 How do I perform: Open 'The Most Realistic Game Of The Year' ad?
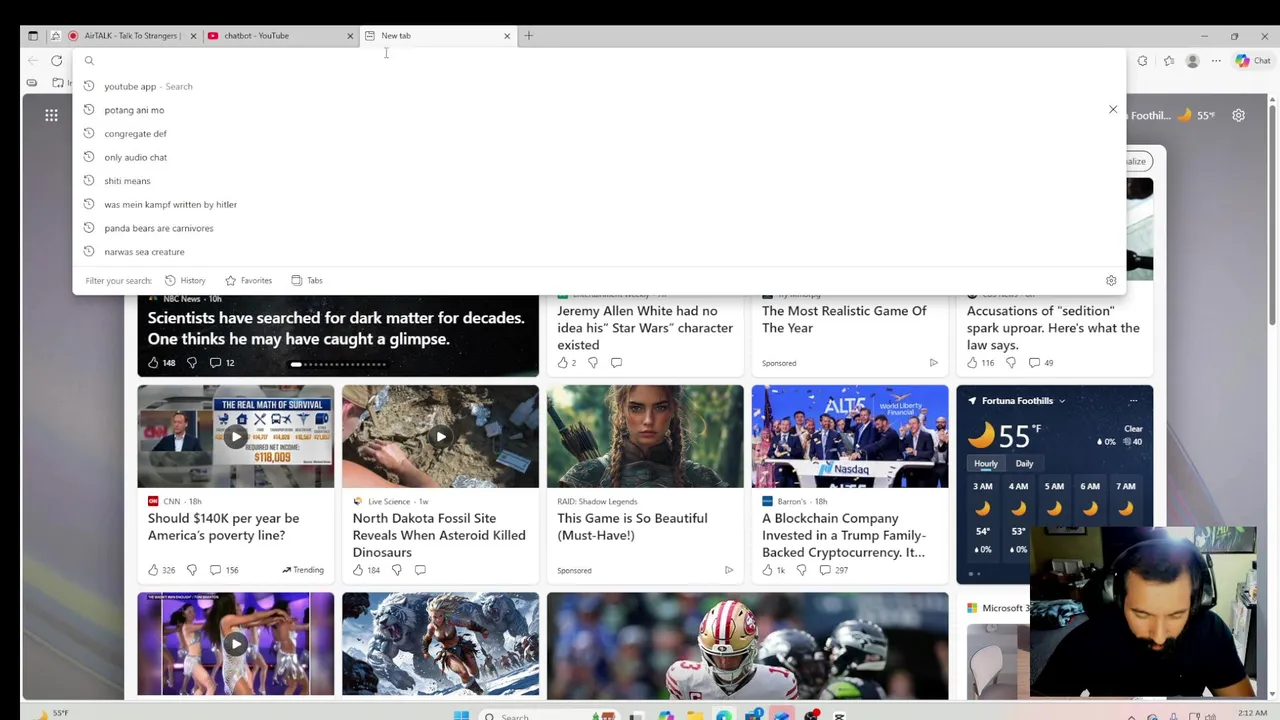coord(844,319)
